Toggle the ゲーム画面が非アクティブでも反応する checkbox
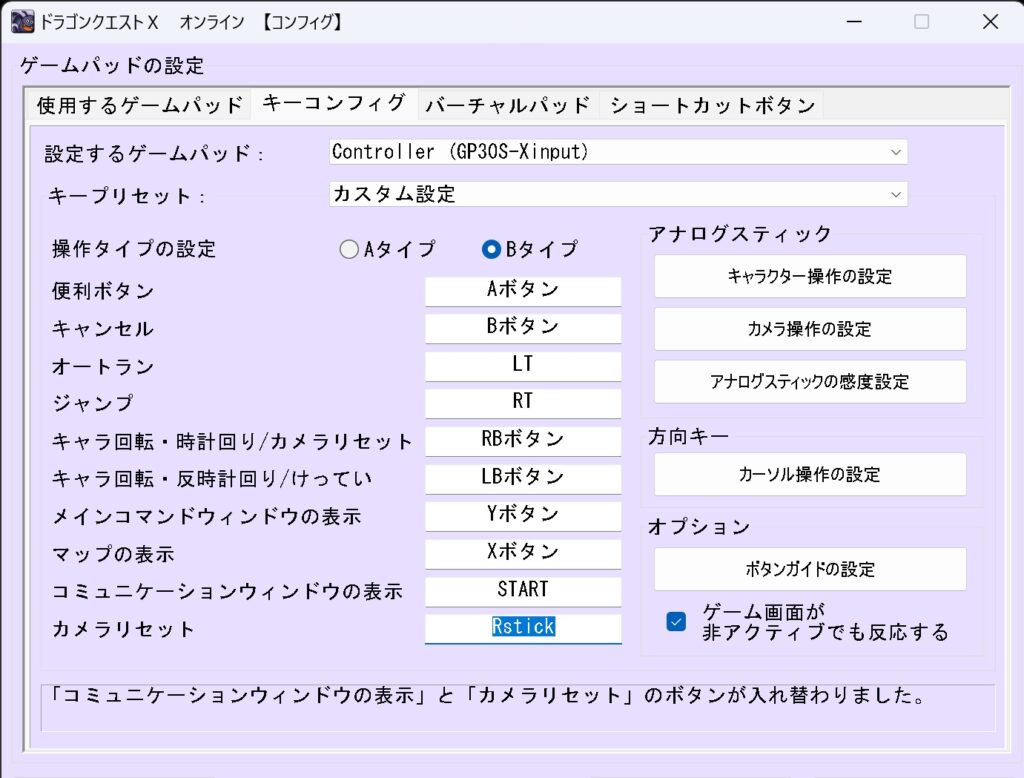This screenshot has height=778, width=1024. coord(676,621)
